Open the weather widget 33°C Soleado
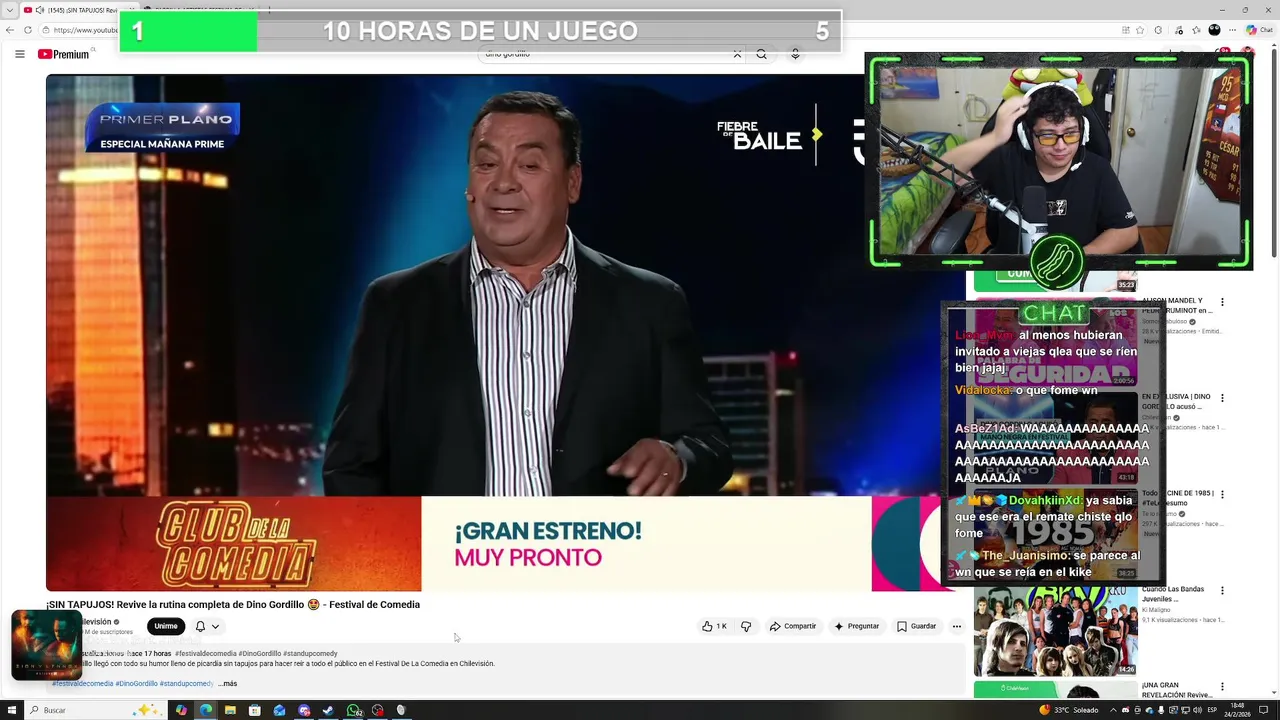1280x720 pixels. (x=1071, y=710)
